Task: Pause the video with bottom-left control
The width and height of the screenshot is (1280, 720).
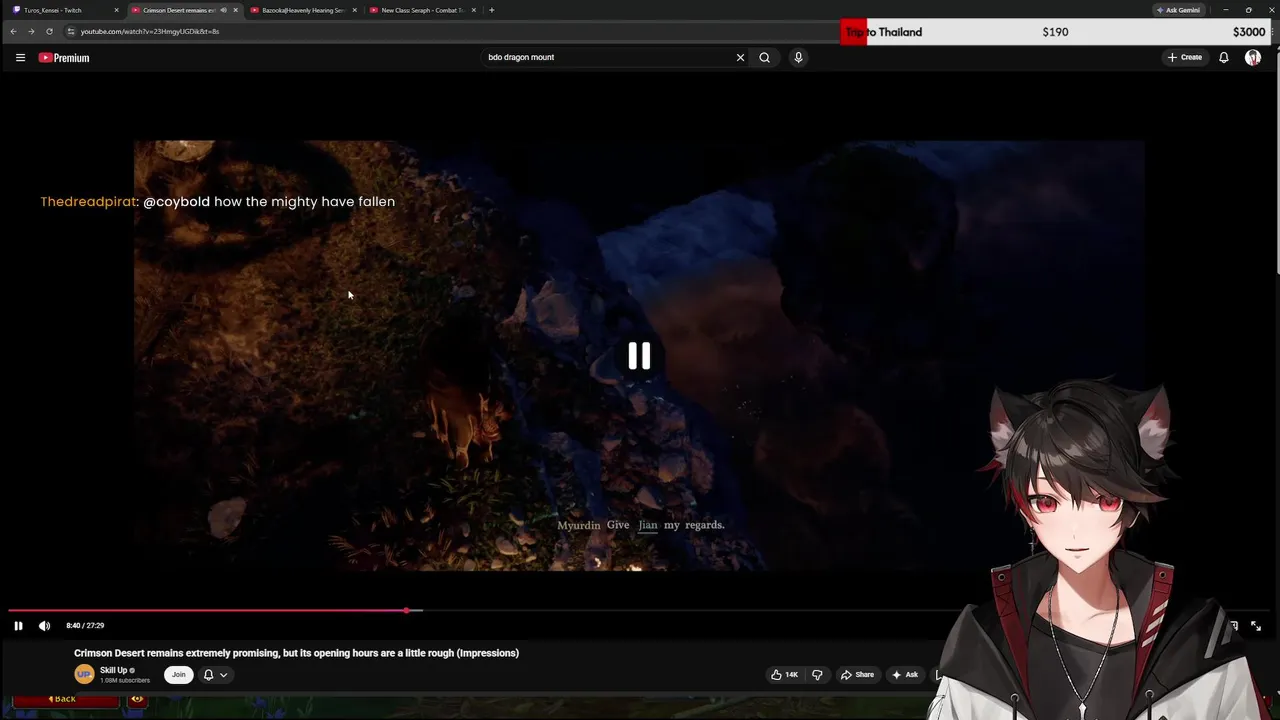Action: [18, 626]
